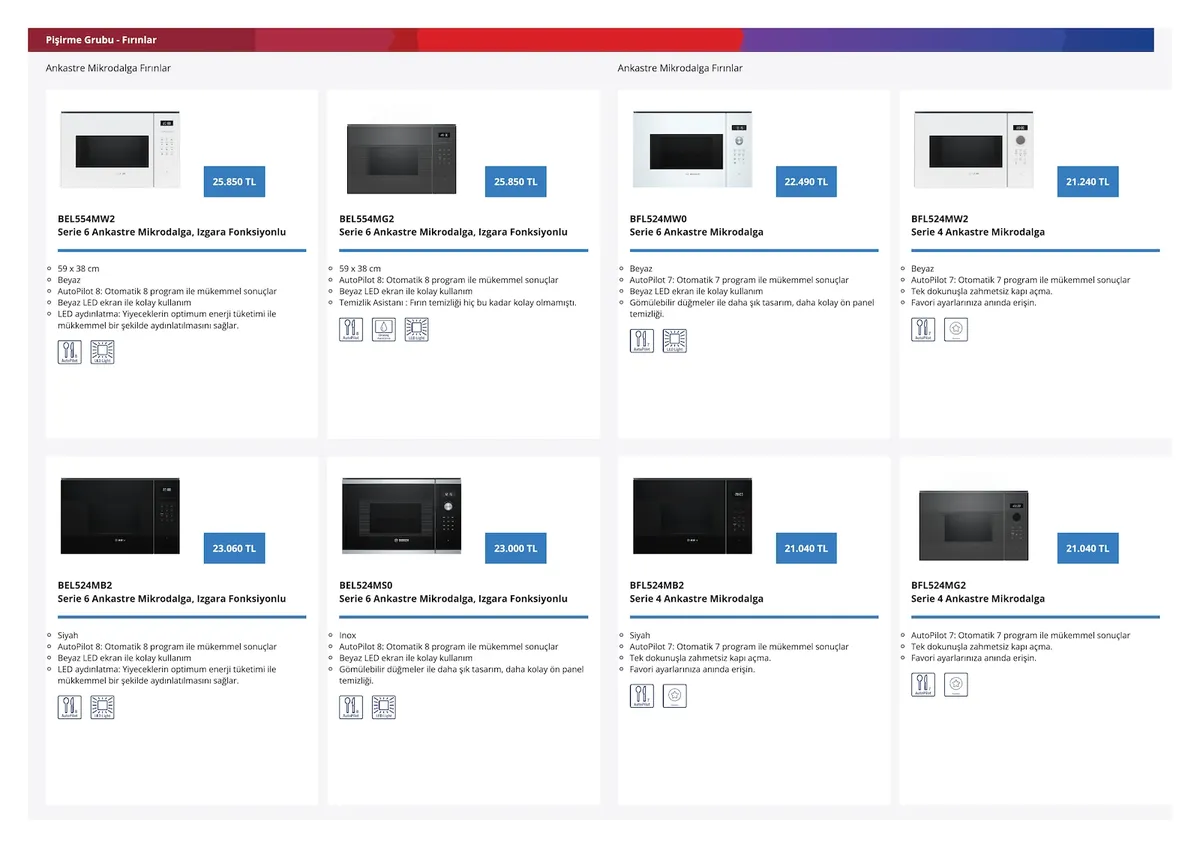Click favorites star icon under BFL524MW2
The width and height of the screenshot is (1200, 848).
pos(956,329)
